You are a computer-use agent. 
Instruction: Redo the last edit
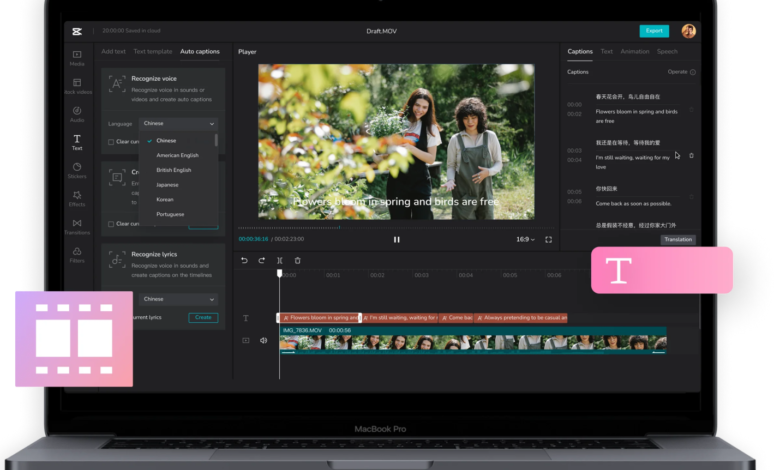(x=262, y=260)
